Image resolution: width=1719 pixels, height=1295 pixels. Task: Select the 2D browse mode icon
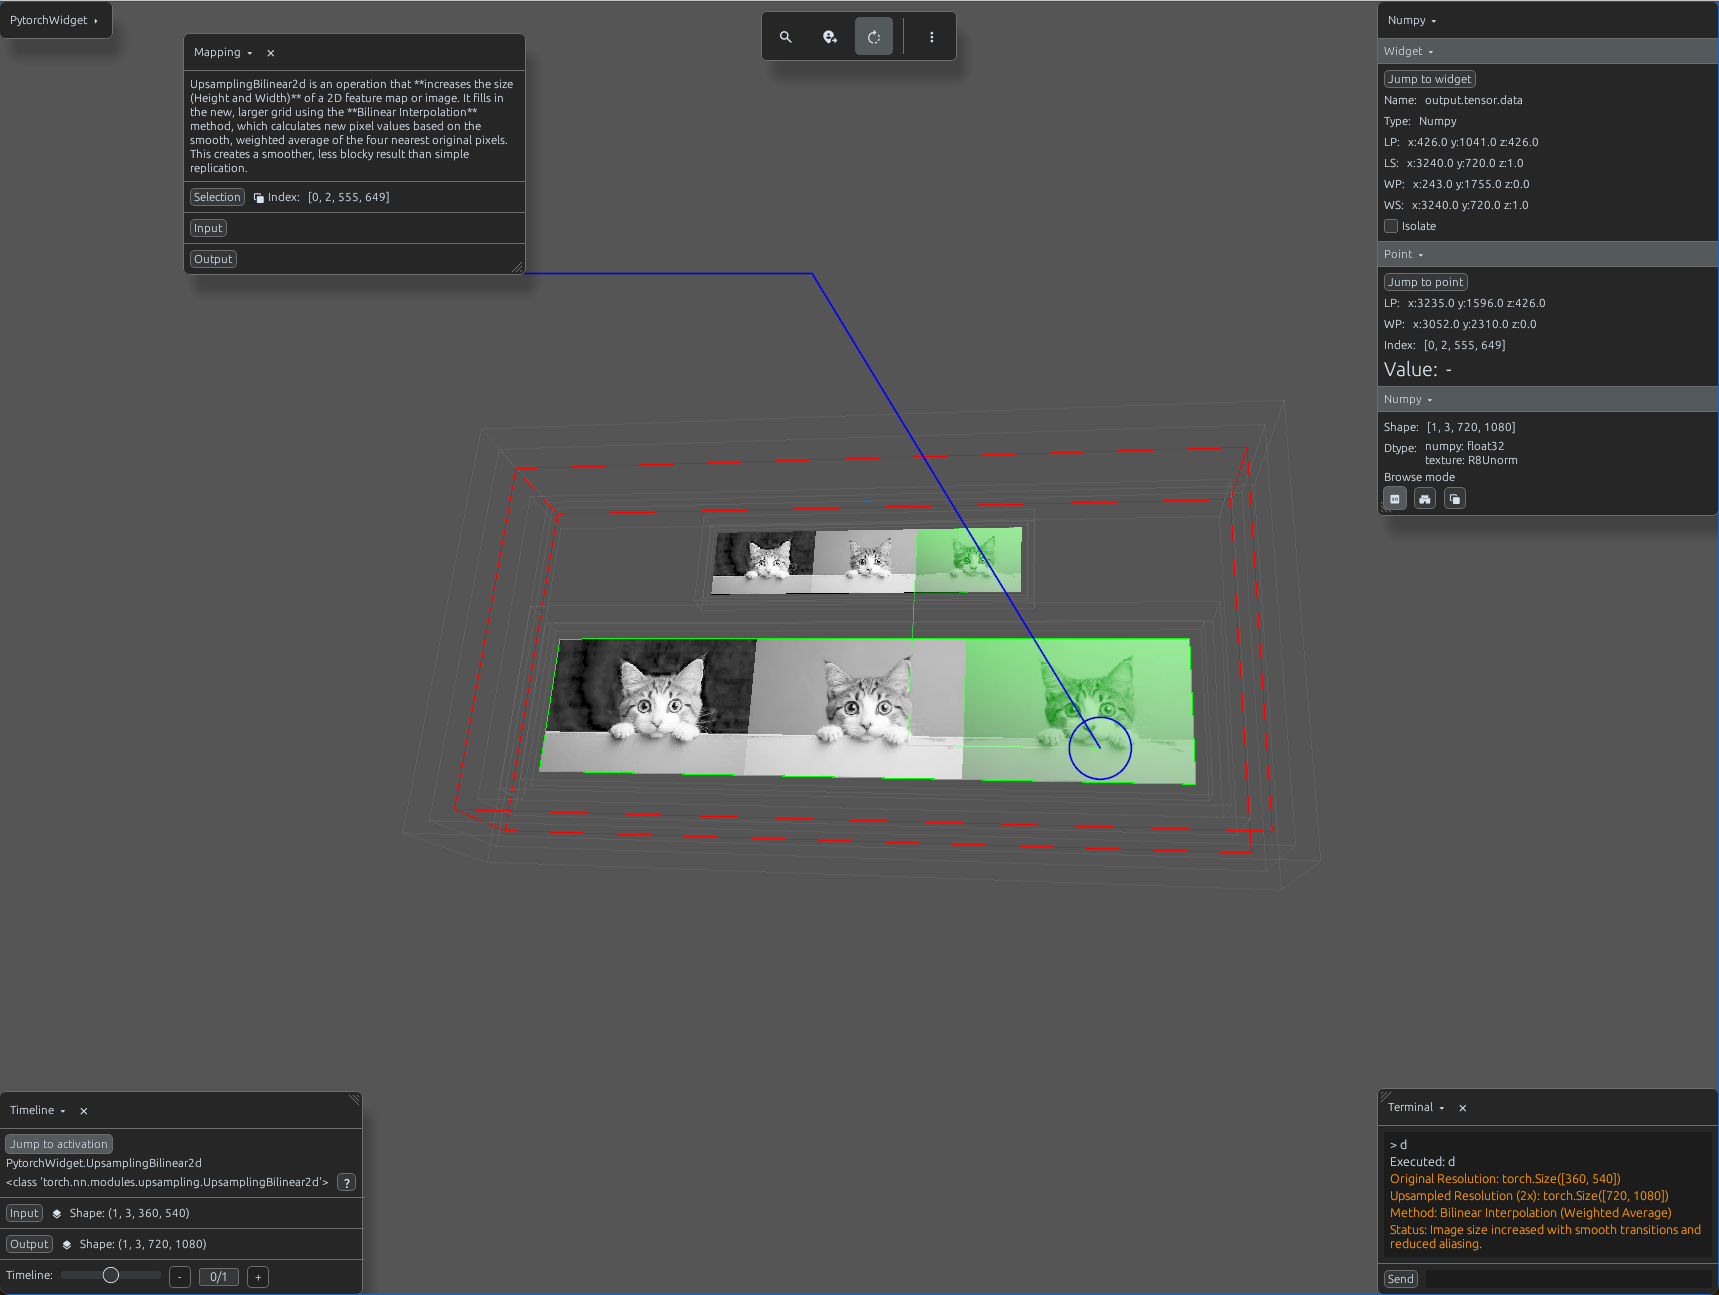(1395, 499)
